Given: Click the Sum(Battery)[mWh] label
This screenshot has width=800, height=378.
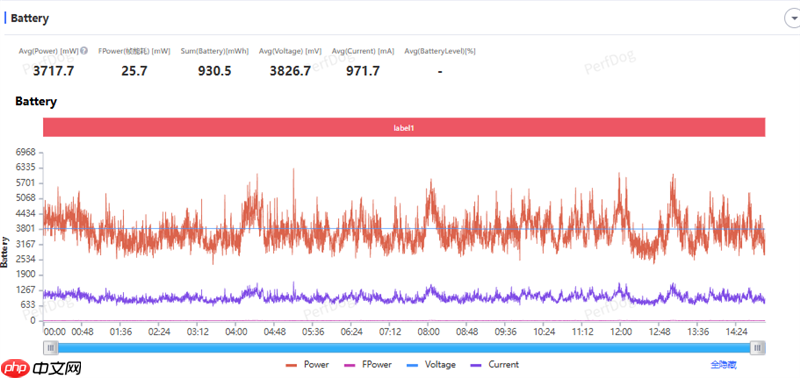Looking at the screenshot, I should coord(214,51).
